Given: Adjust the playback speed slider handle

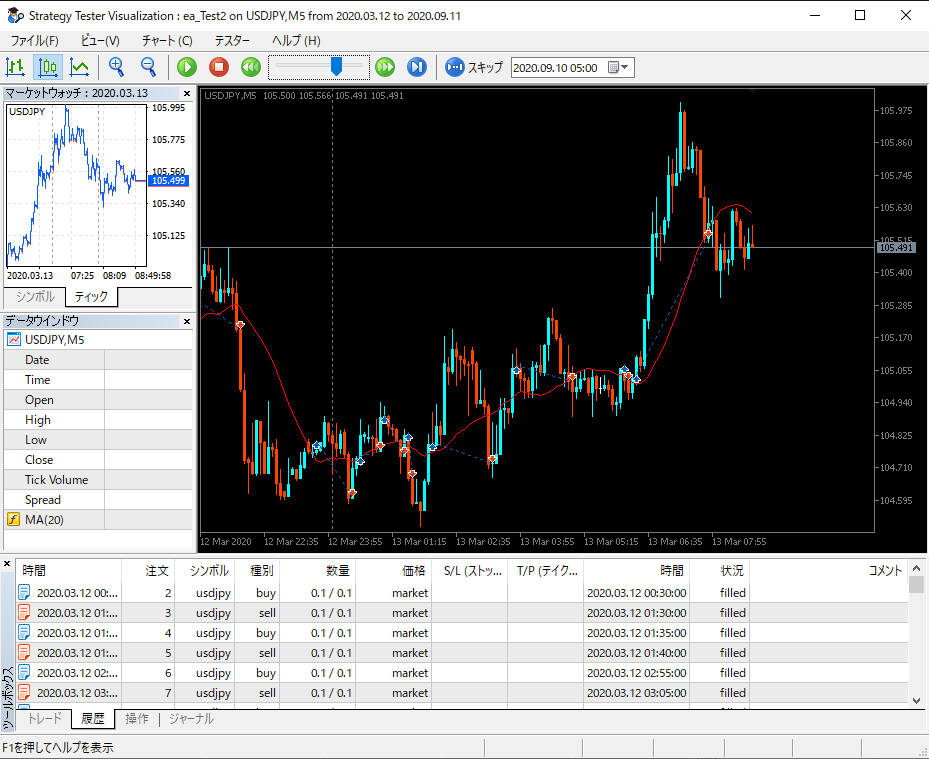Looking at the screenshot, I should click(337, 66).
